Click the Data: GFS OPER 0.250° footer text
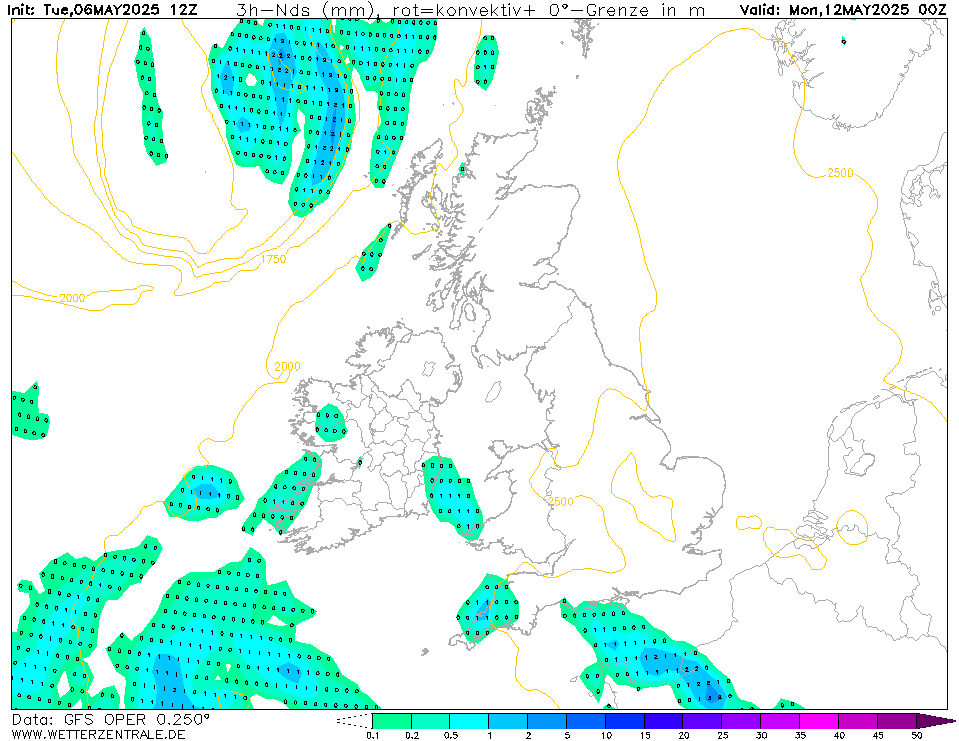959x741 pixels. click(111, 720)
